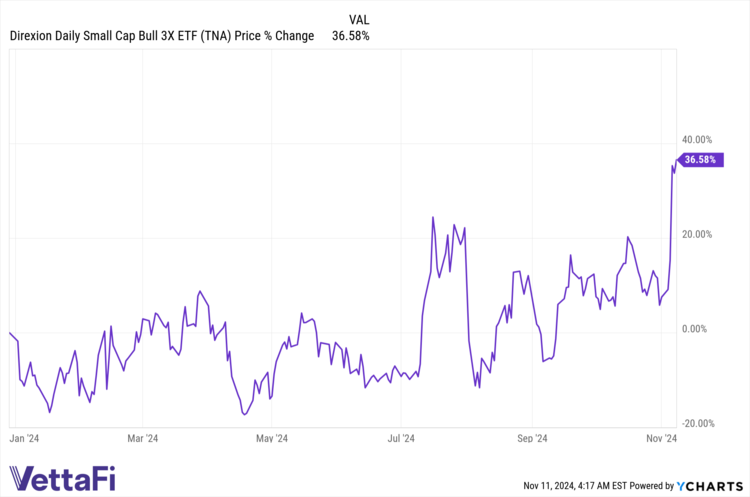Select the Sep '24 x-axis label
The height and width of the screenshot is (497, 750).
pyautogui.click(x=532, y=438)
